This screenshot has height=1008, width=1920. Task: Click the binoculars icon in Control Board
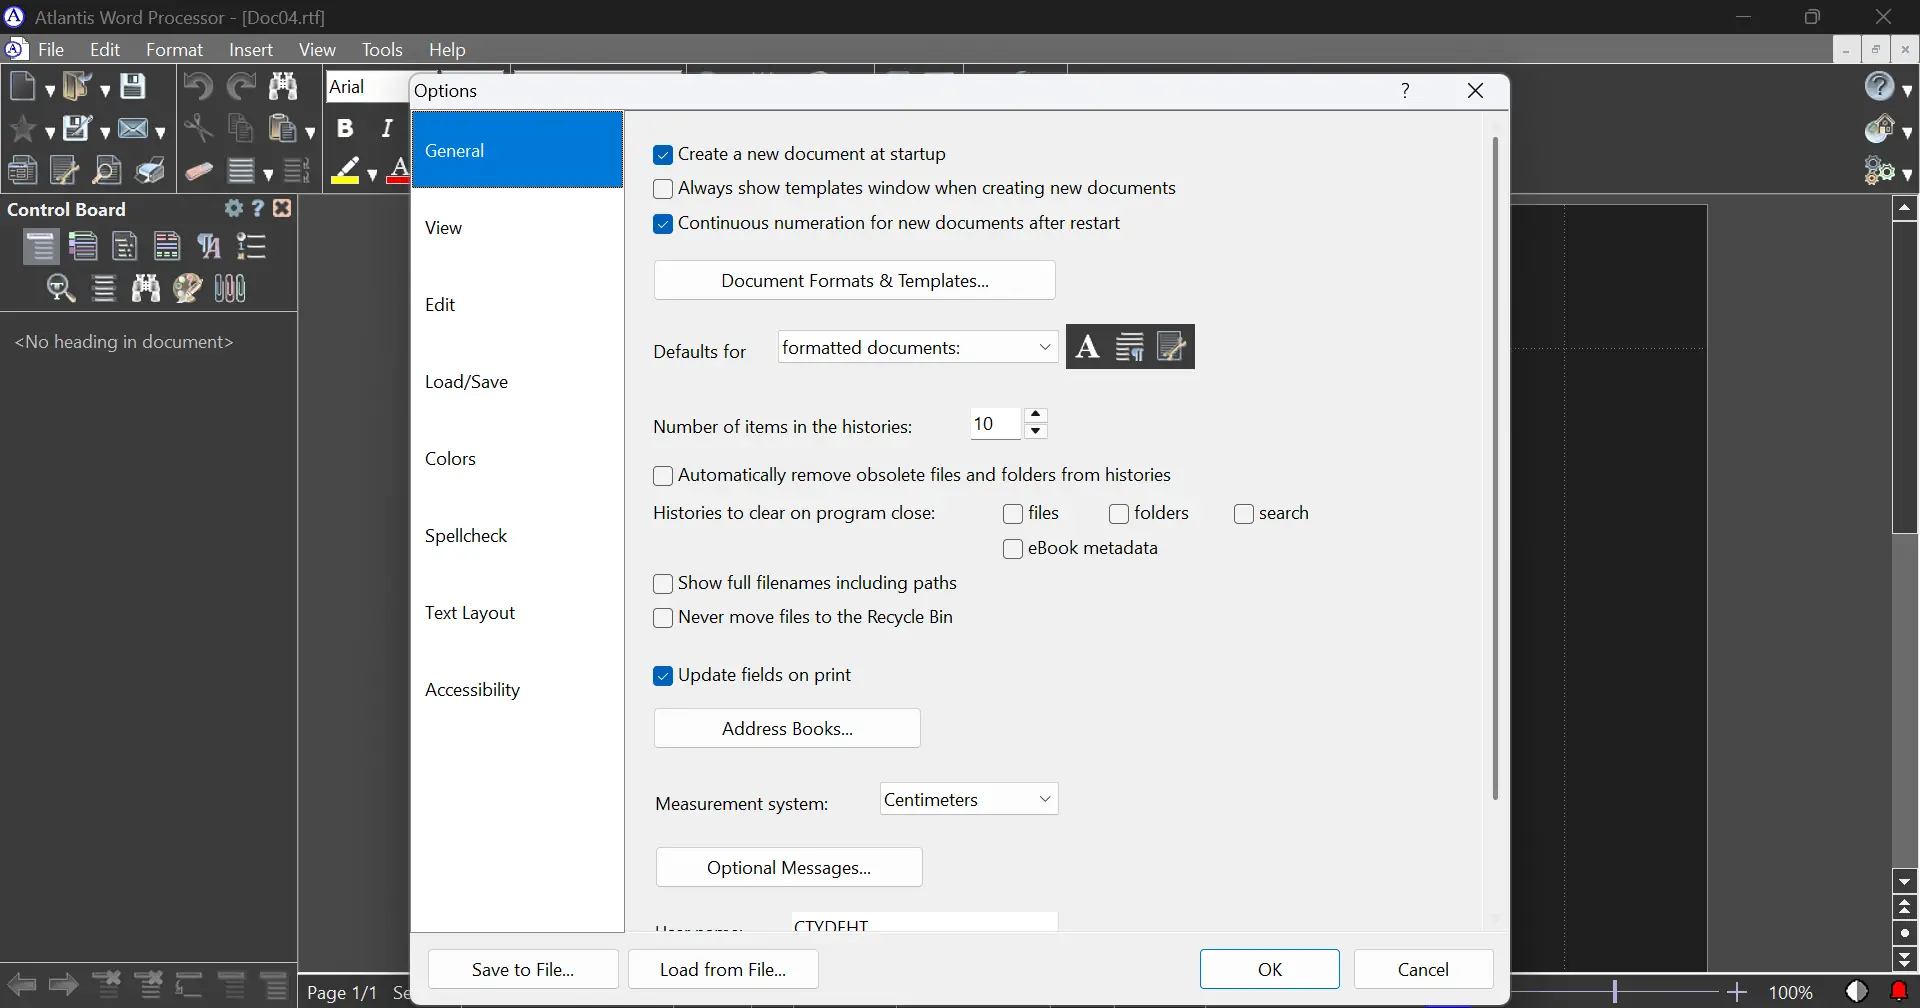146,289
